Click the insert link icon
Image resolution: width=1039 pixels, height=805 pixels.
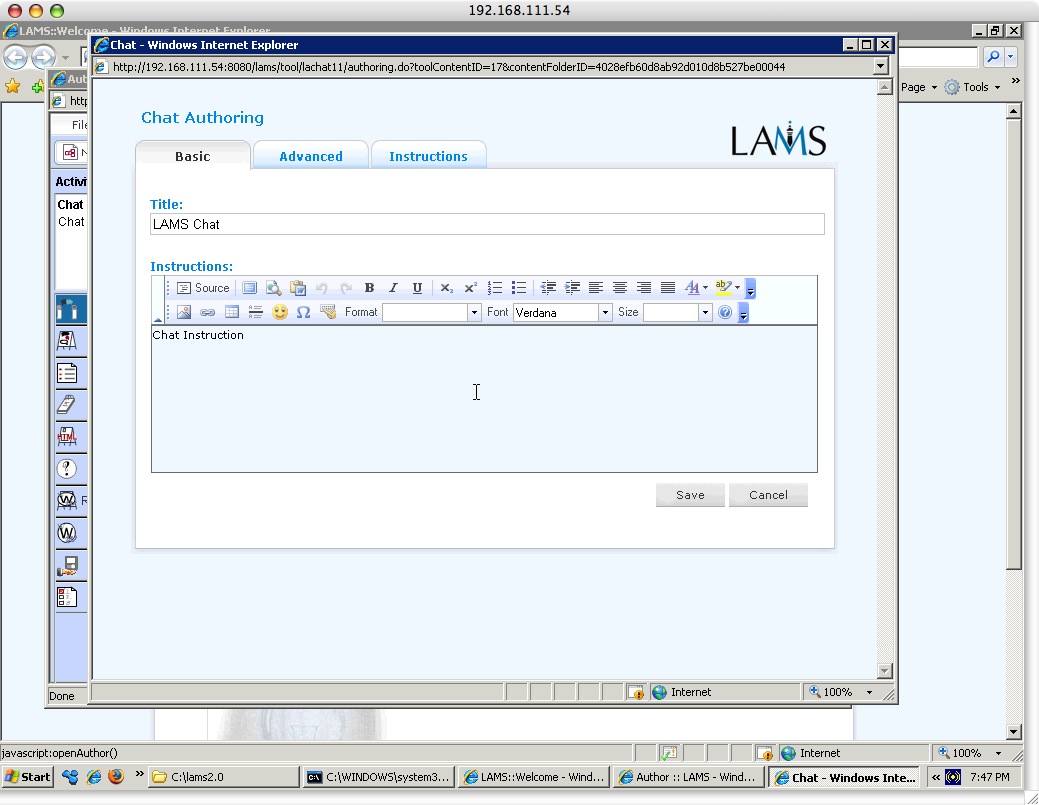pyautogui.click(x=208, y=312)
